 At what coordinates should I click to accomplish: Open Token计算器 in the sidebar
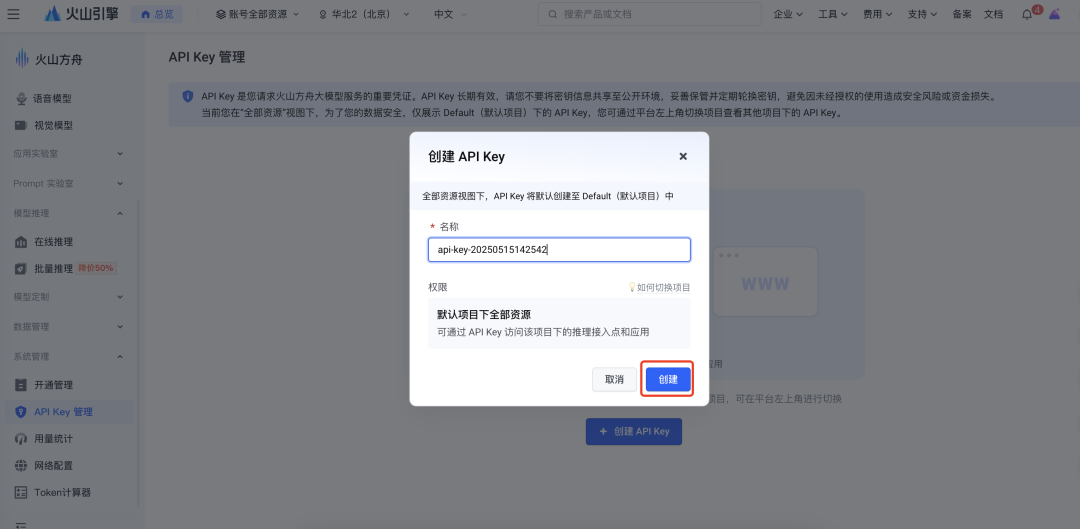tap(62, 492)
